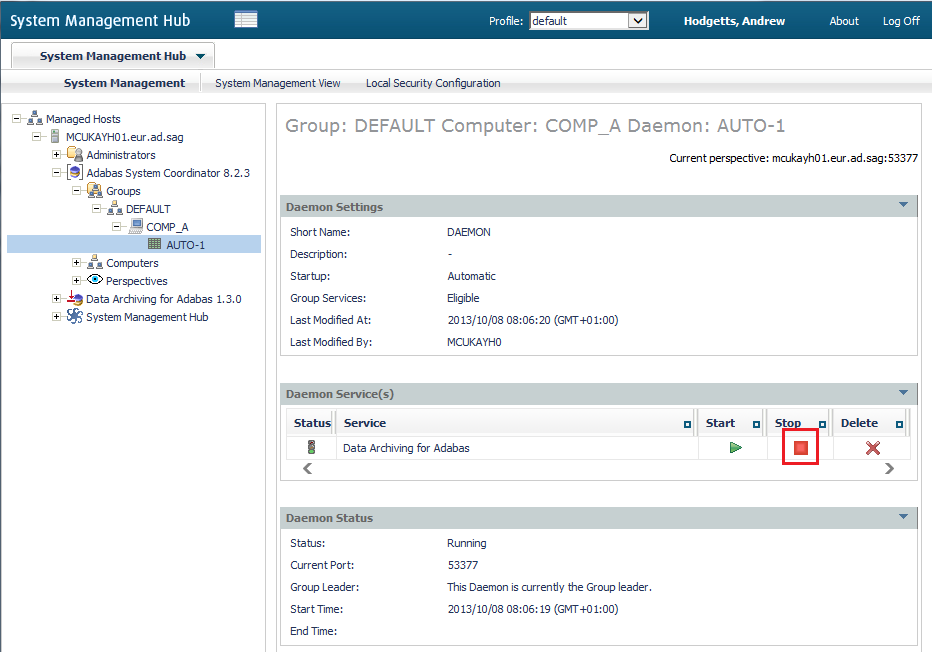This screenshot has height=652, width=932.
Task: Expand the Computers tree node
Action: pos(77,263)
